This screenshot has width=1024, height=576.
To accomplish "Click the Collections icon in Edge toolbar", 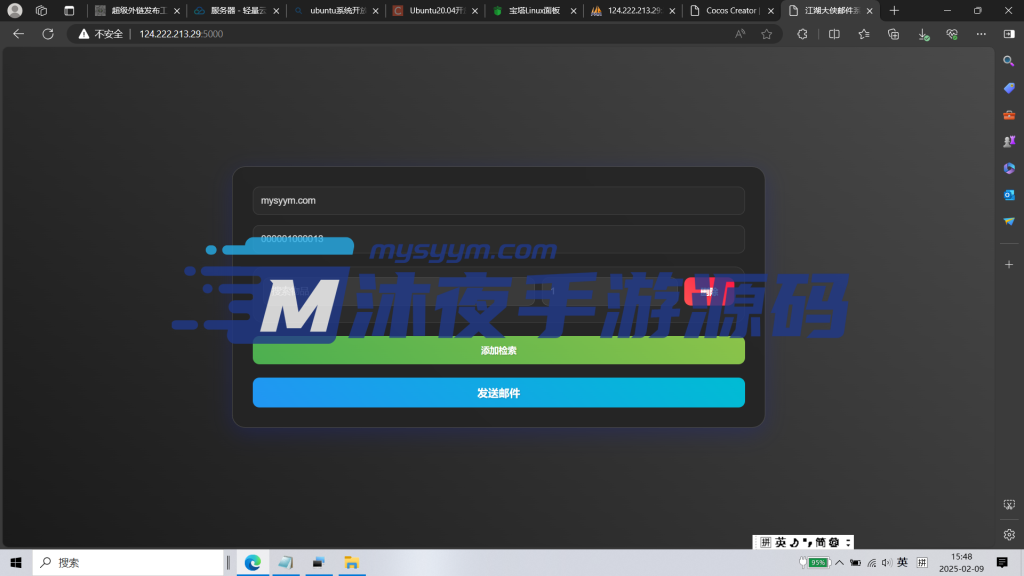I will tap(893, 33).
